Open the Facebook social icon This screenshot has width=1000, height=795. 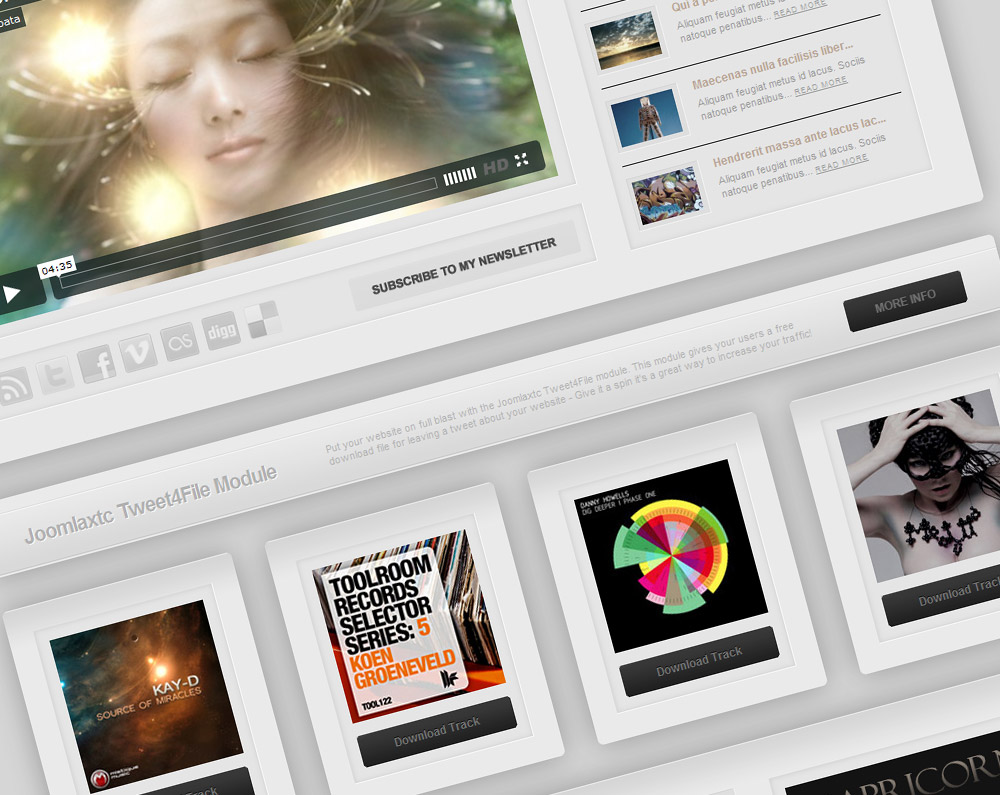[x=97, y=363]
